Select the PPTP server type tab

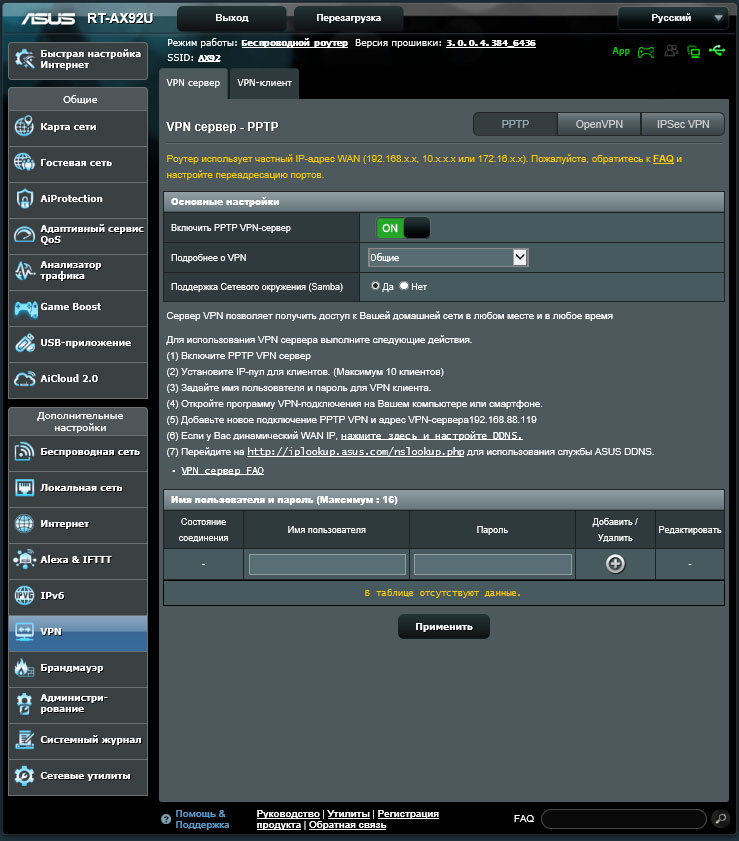point(515,124)
